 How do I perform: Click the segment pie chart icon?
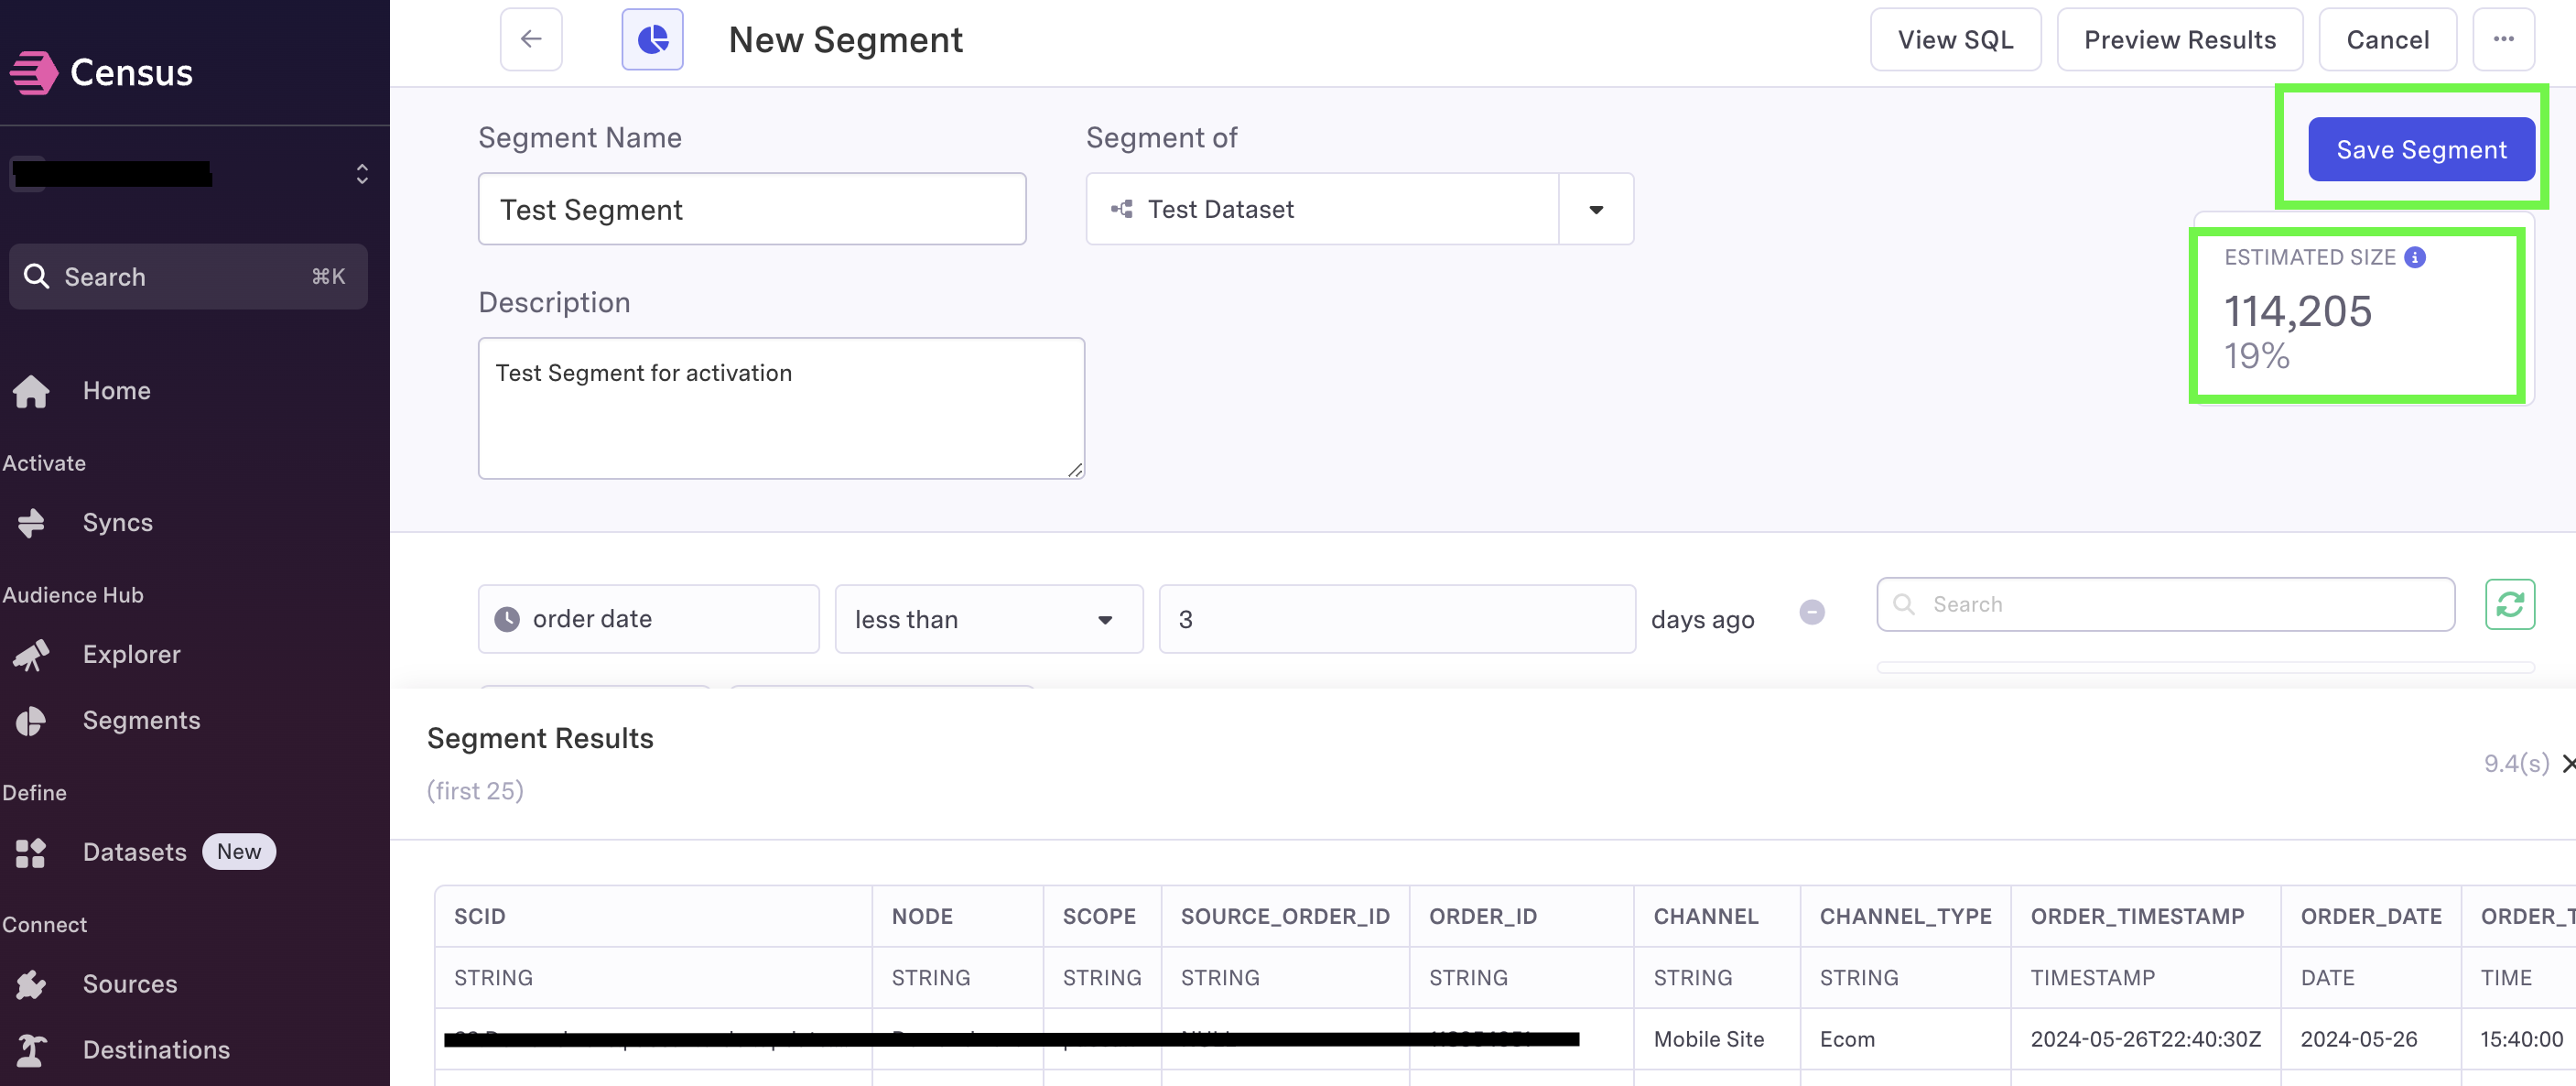point(652,40)
